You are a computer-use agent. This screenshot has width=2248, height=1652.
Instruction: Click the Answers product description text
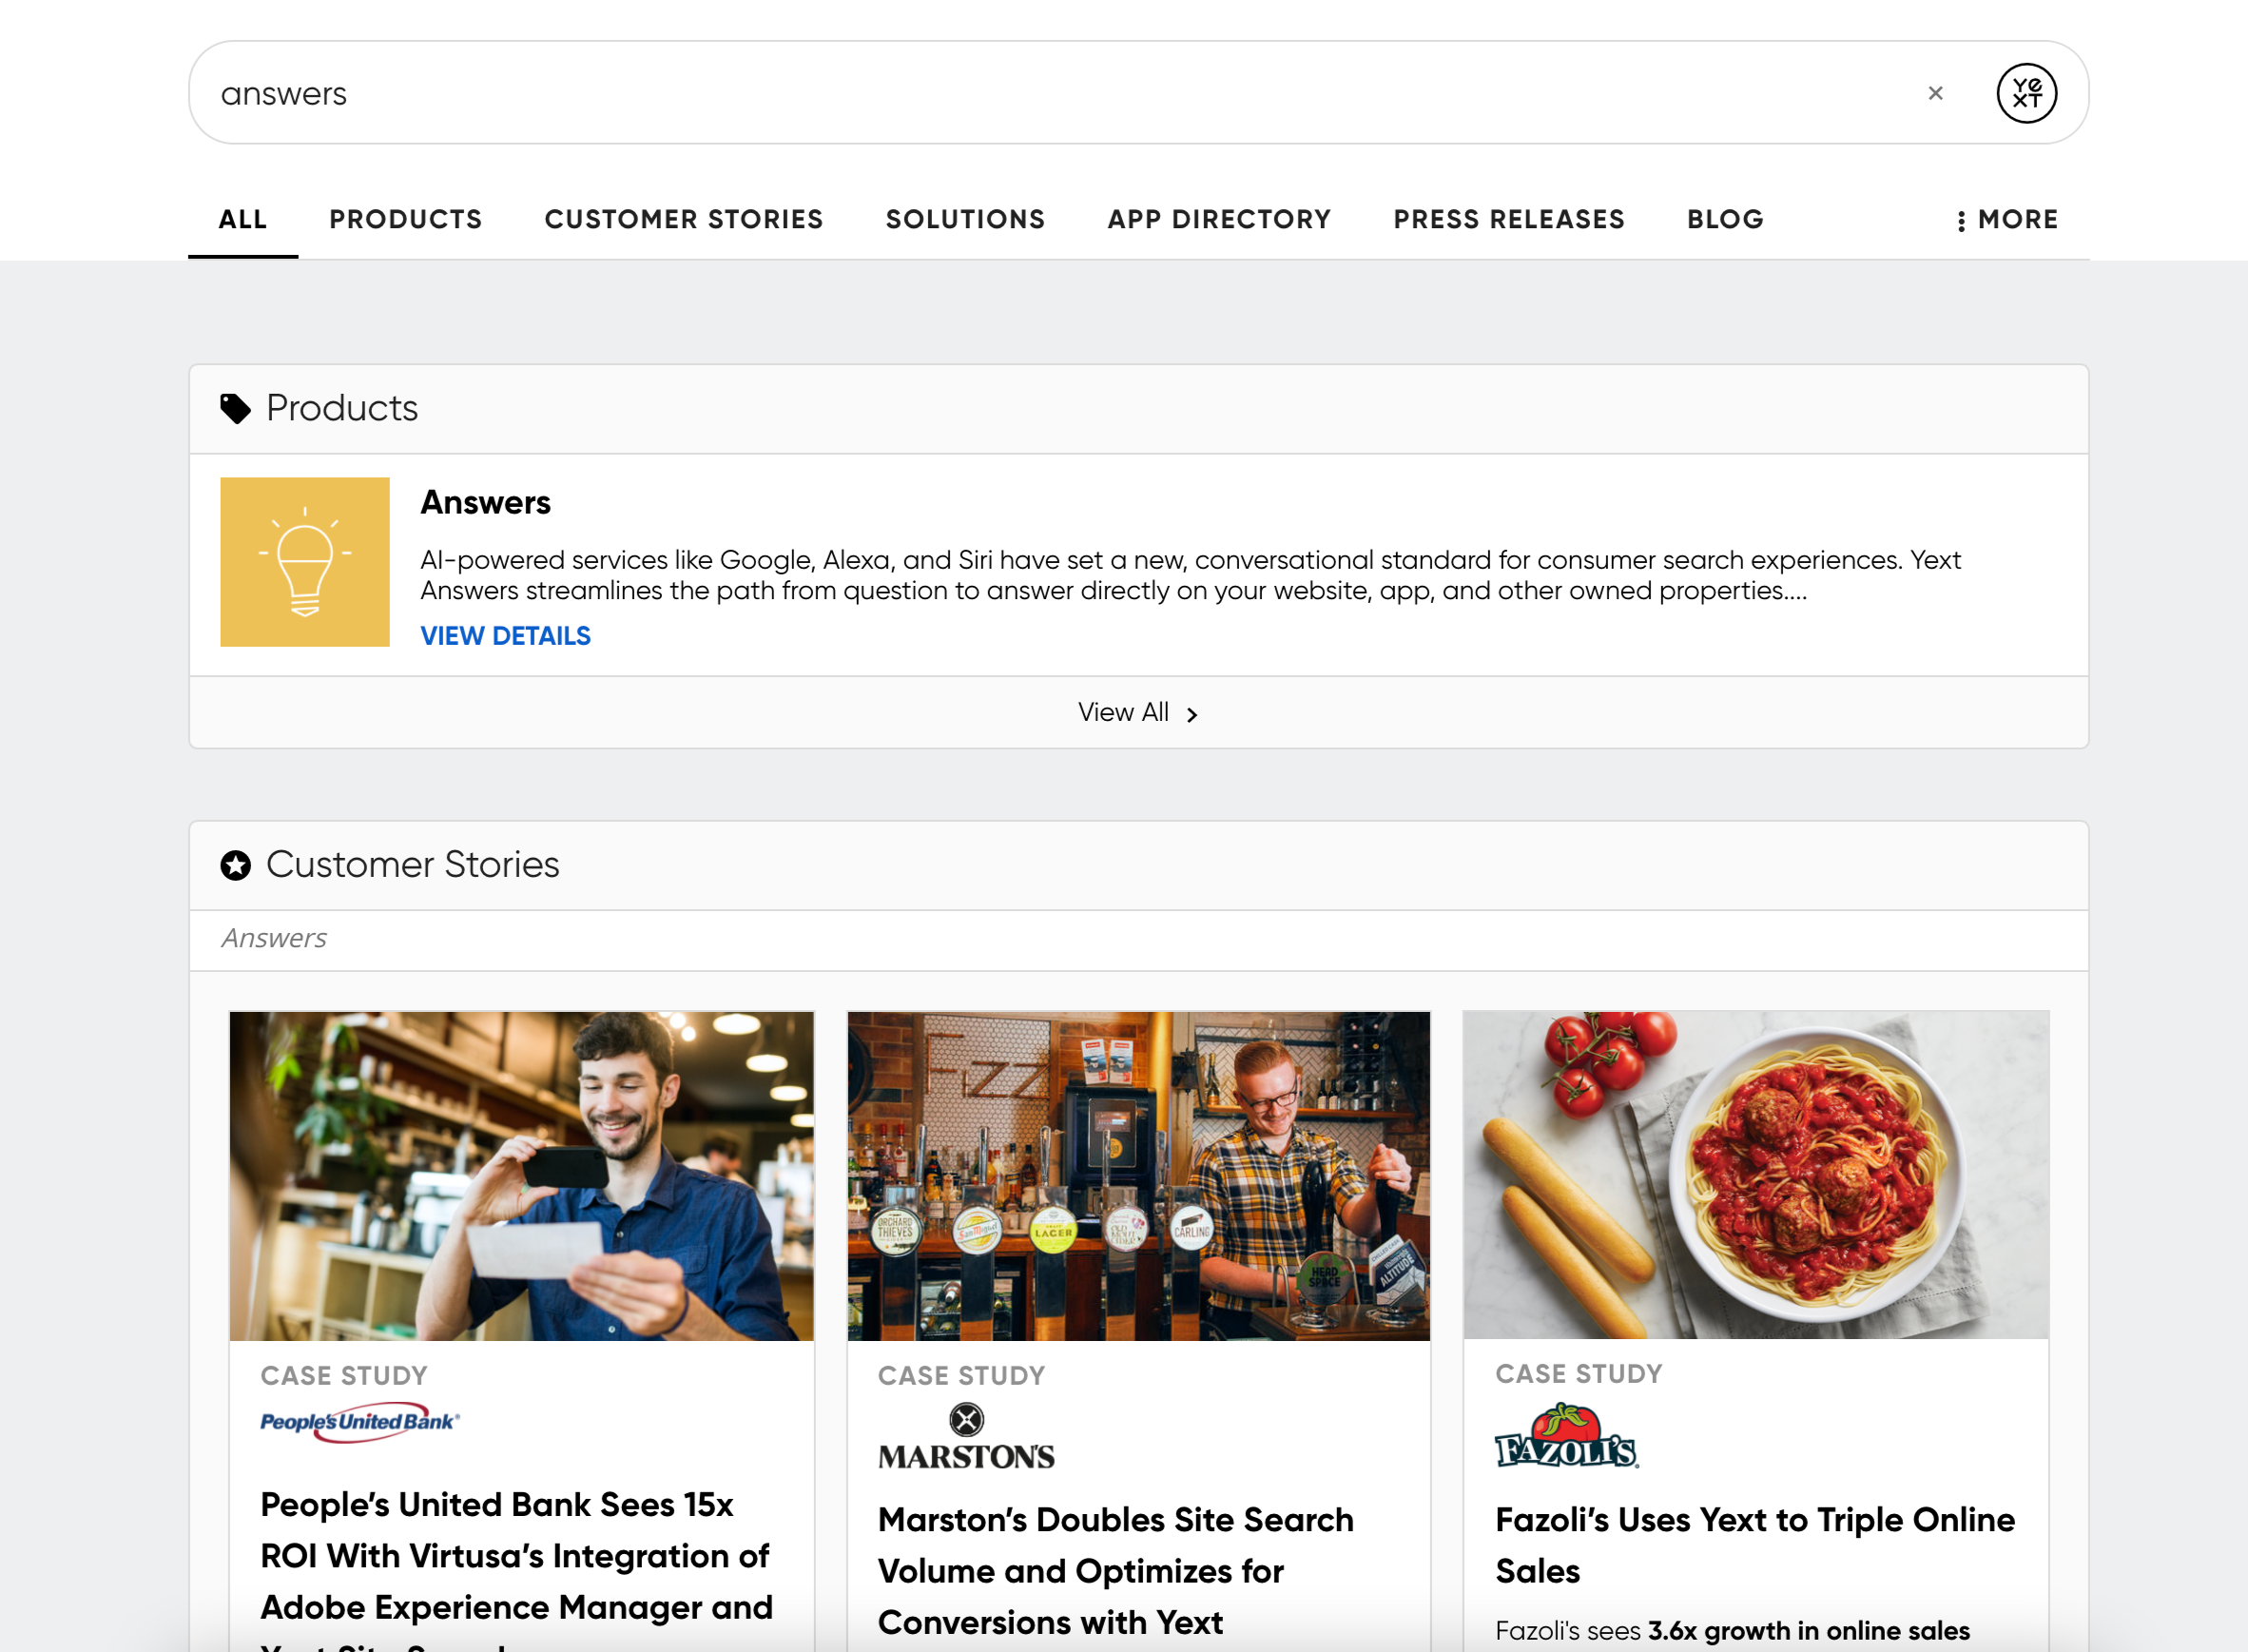1191,575
